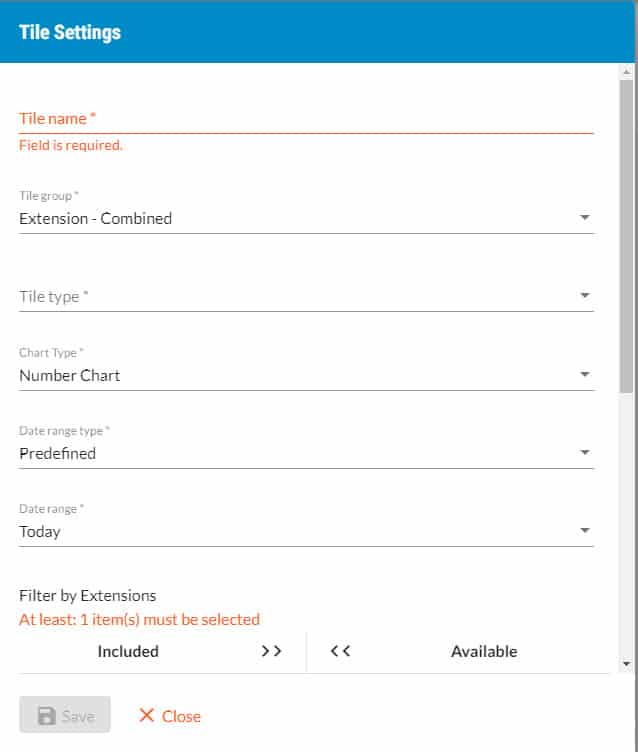Click the move all available double-arrow icon
The image size is (638, 752).
pyautogui.click(x=340, y=651)
